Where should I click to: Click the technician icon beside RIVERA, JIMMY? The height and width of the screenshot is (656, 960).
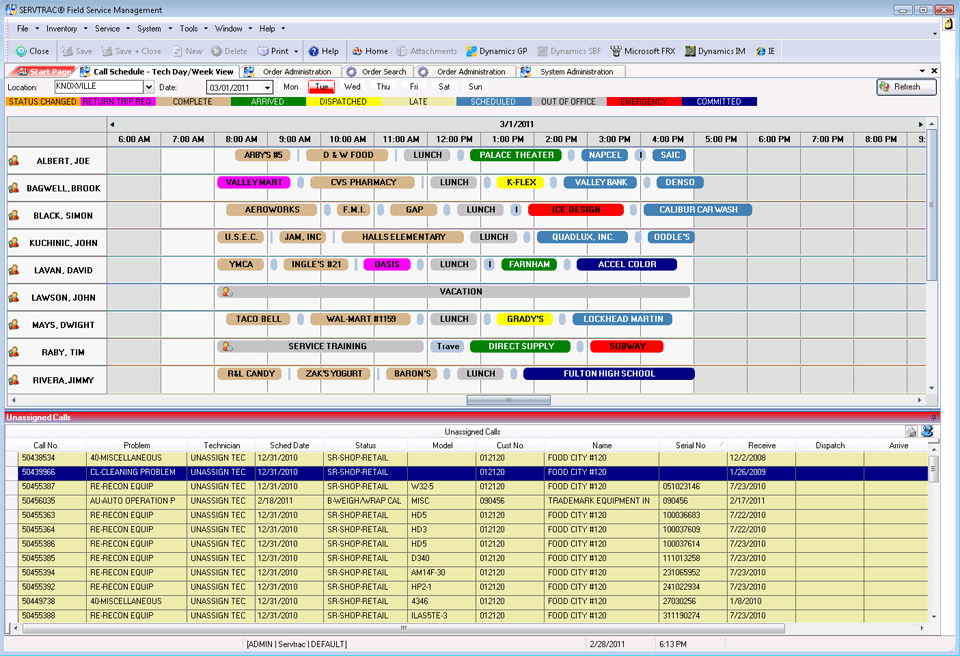[13, 380]
